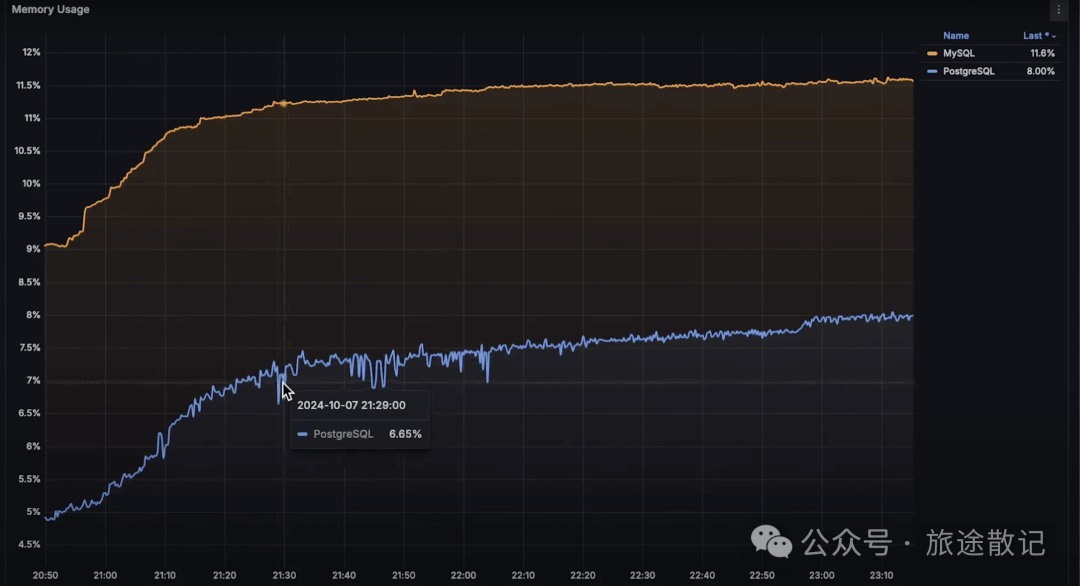The height and width of the screenshot is (586, 1080).
Task: Click the 12% y-axis label
Action: coord(31,52)
